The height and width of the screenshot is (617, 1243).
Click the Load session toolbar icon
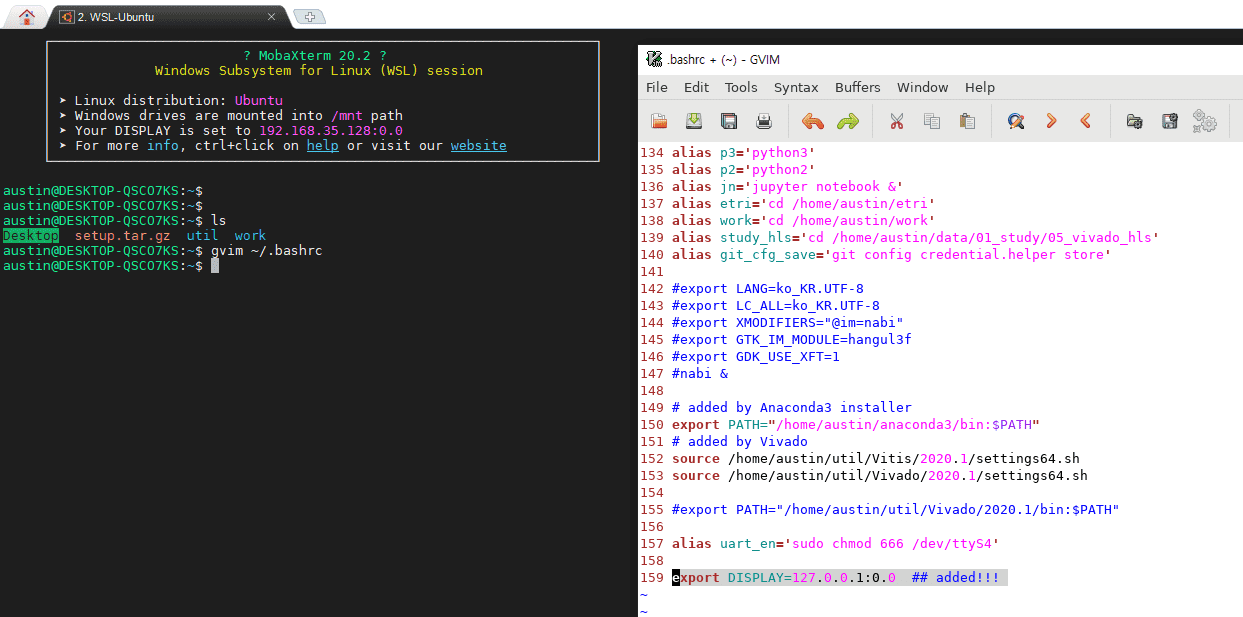tap(1134, 121)
